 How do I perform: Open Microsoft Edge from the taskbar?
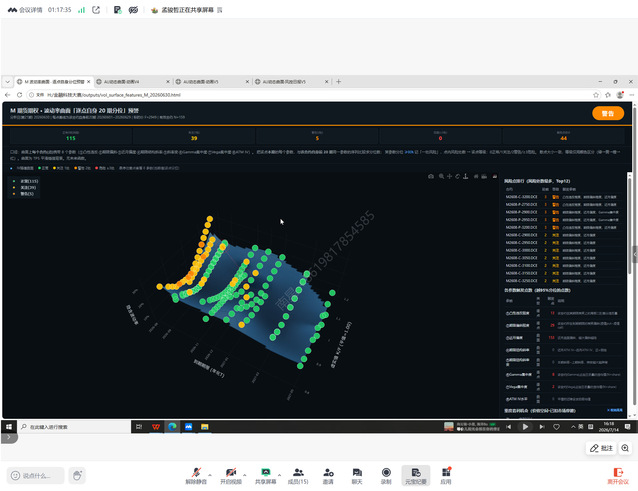[172, 426]
